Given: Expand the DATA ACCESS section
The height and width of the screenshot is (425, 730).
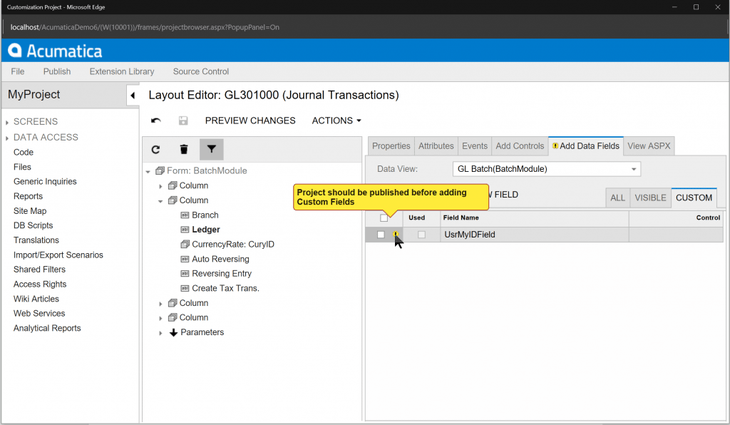Looking at the screenshot, I should (7, 138).
